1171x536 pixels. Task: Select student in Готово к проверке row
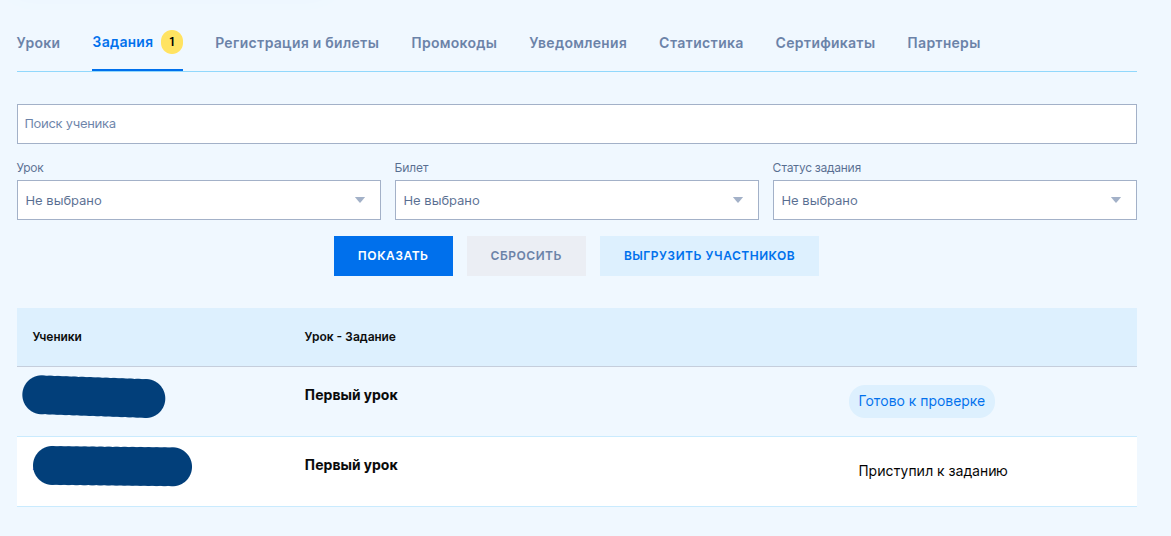tap(94, 398)
